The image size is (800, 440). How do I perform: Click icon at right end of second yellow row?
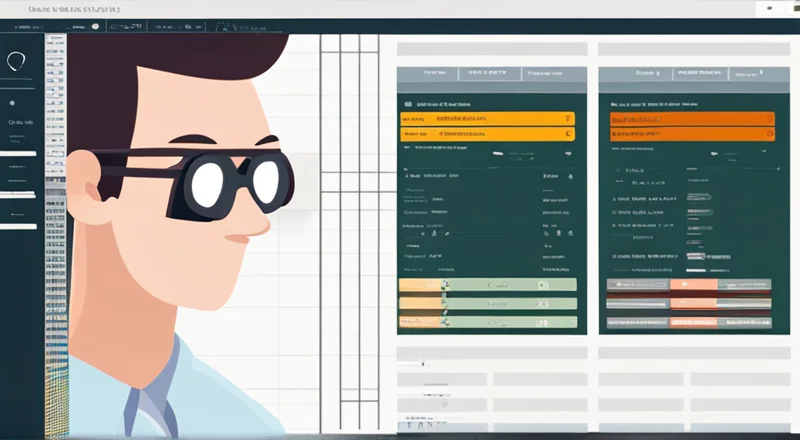[x=568, y=133]
